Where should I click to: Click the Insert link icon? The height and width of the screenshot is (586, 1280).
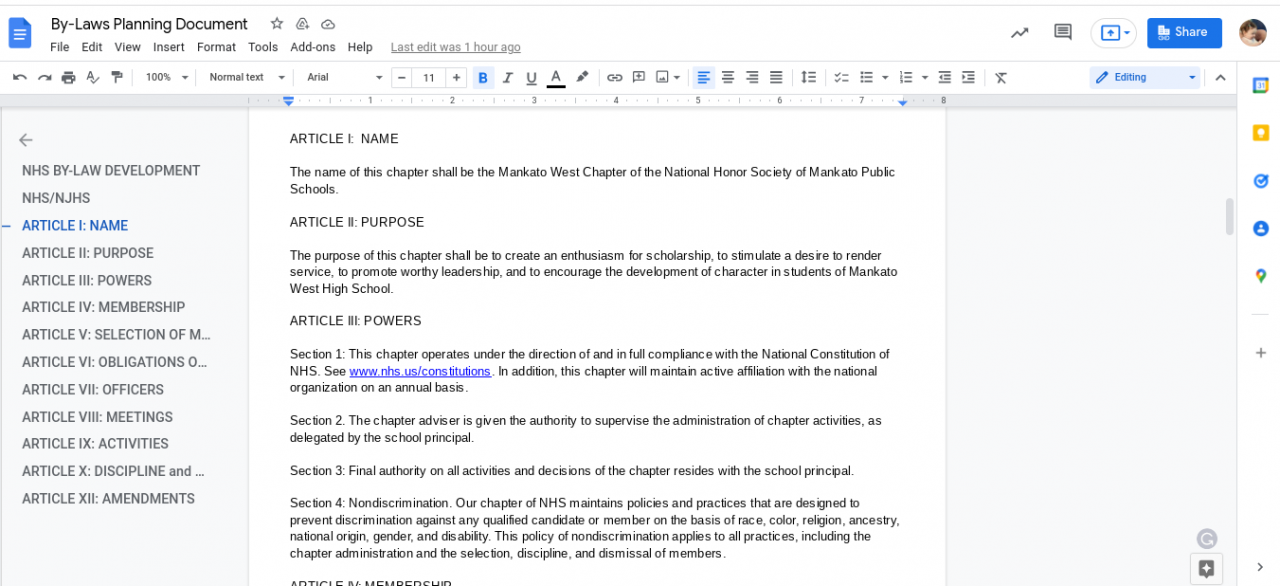pyautogui.click(x=614, y=77)
